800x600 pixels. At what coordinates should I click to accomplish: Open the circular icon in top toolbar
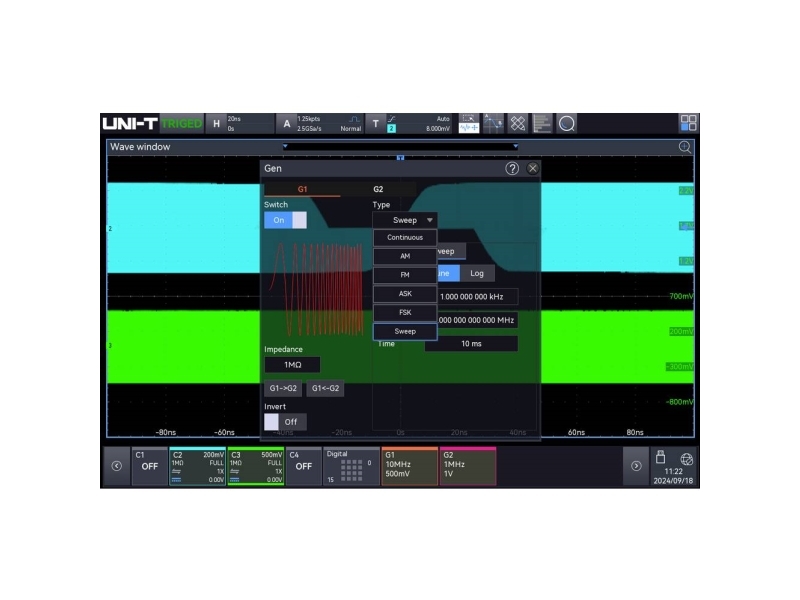click(566, 123)
